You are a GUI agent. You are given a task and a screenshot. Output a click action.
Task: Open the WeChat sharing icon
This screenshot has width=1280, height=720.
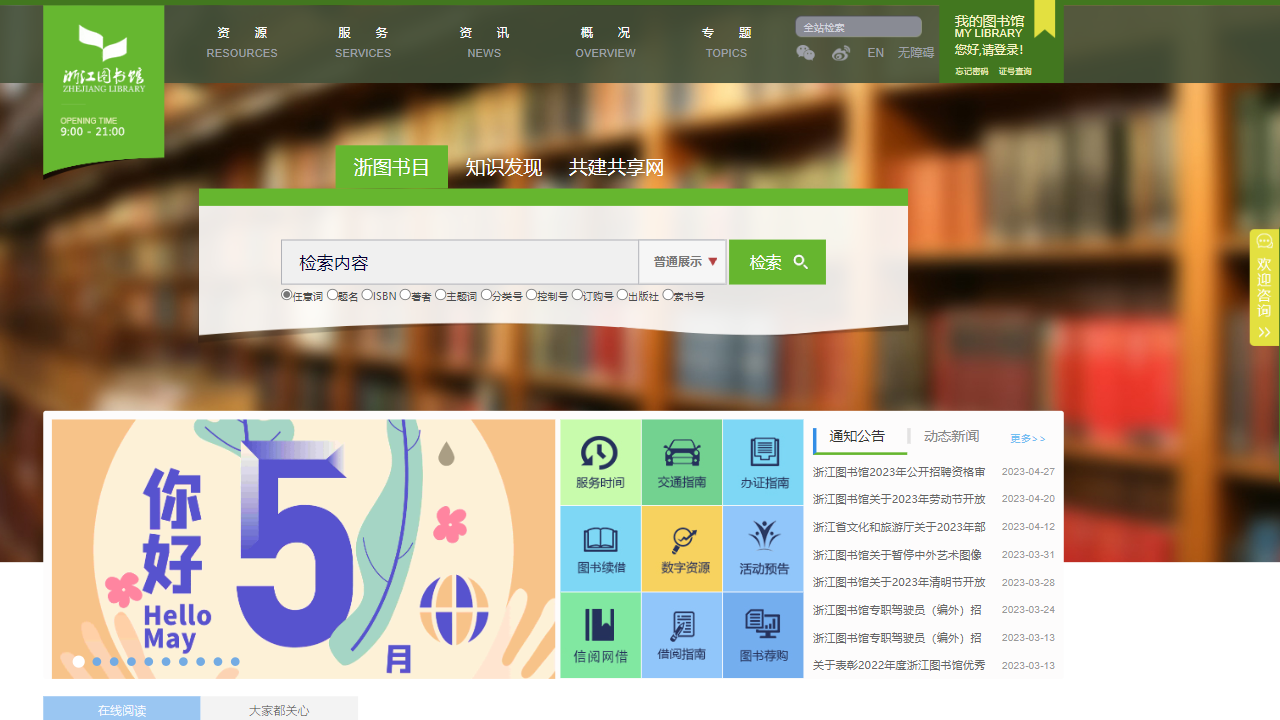[x=805, y=53]
